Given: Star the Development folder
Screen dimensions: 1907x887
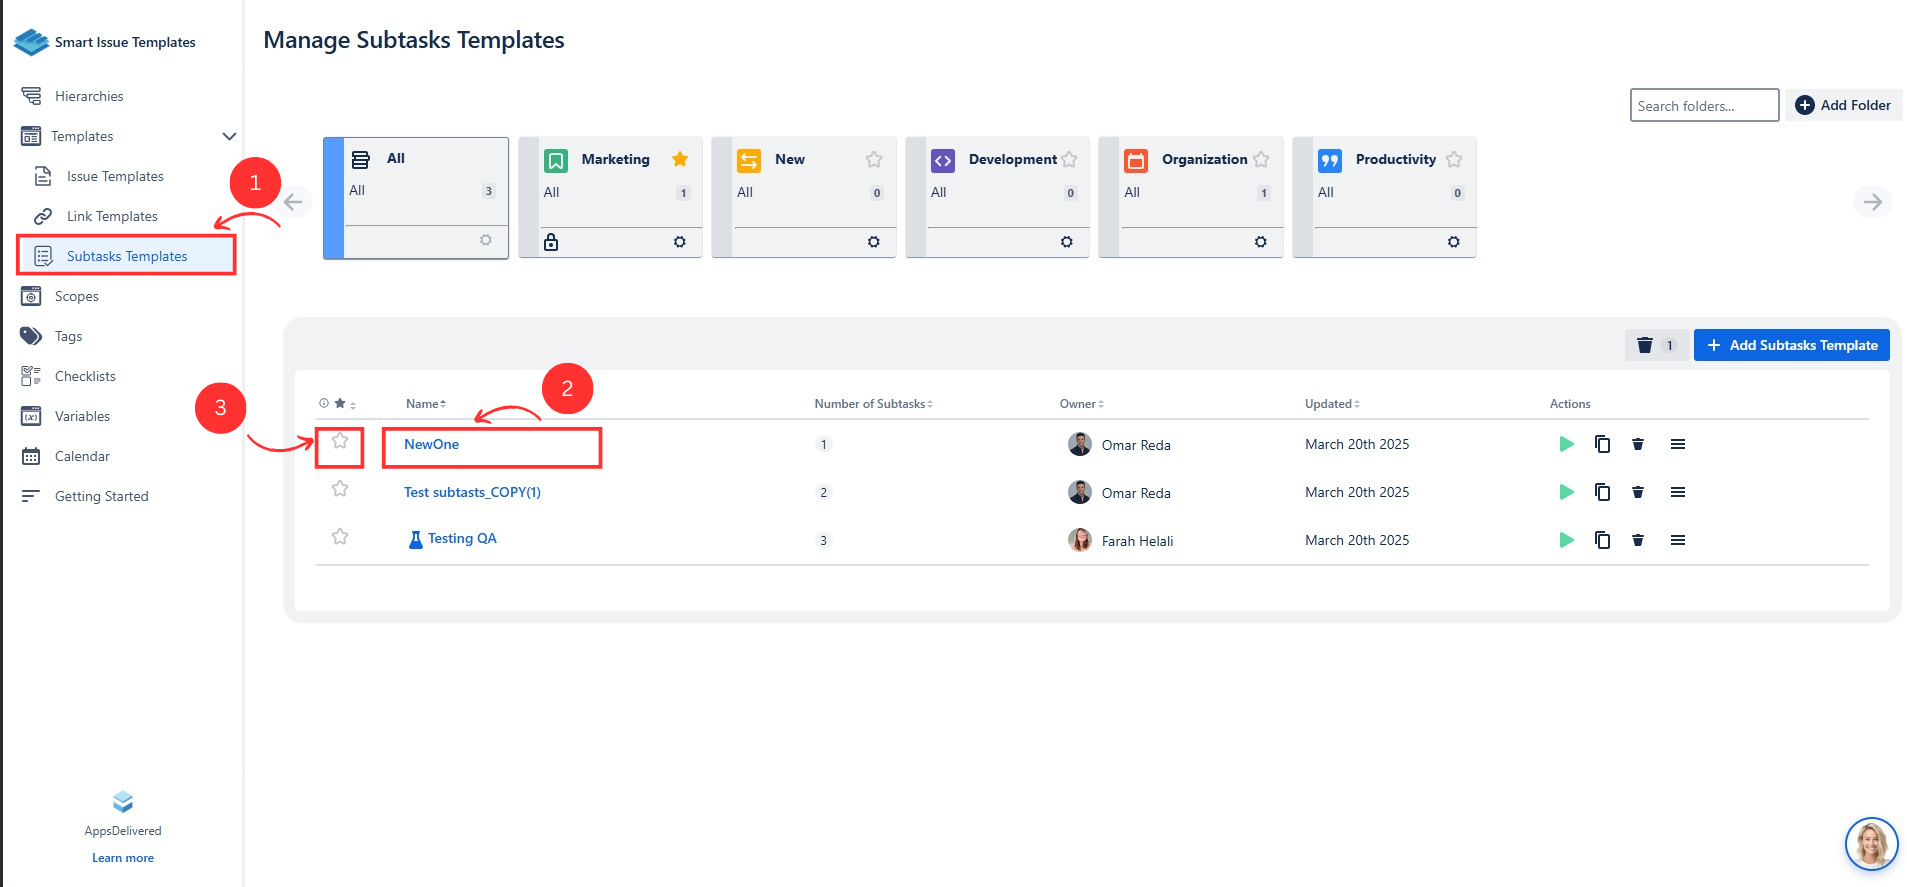Looking at the screenshot, I should click(1069, 160).
